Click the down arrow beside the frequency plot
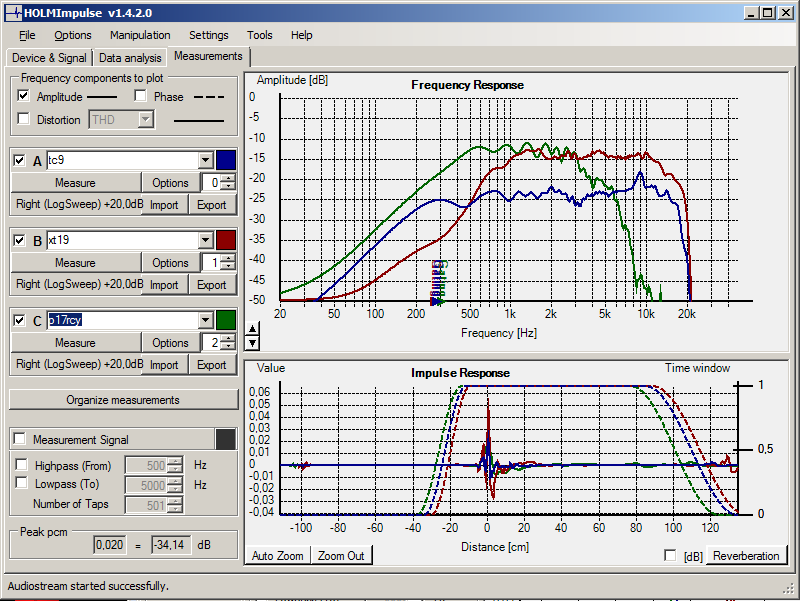The height and width of the screenshot is (601, 800). [253, 342]
